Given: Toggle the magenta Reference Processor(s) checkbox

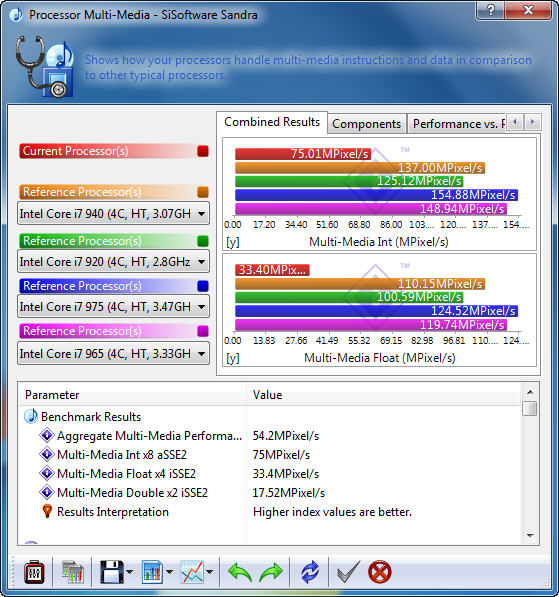Looking at the screenshot, I should point(203,331).
